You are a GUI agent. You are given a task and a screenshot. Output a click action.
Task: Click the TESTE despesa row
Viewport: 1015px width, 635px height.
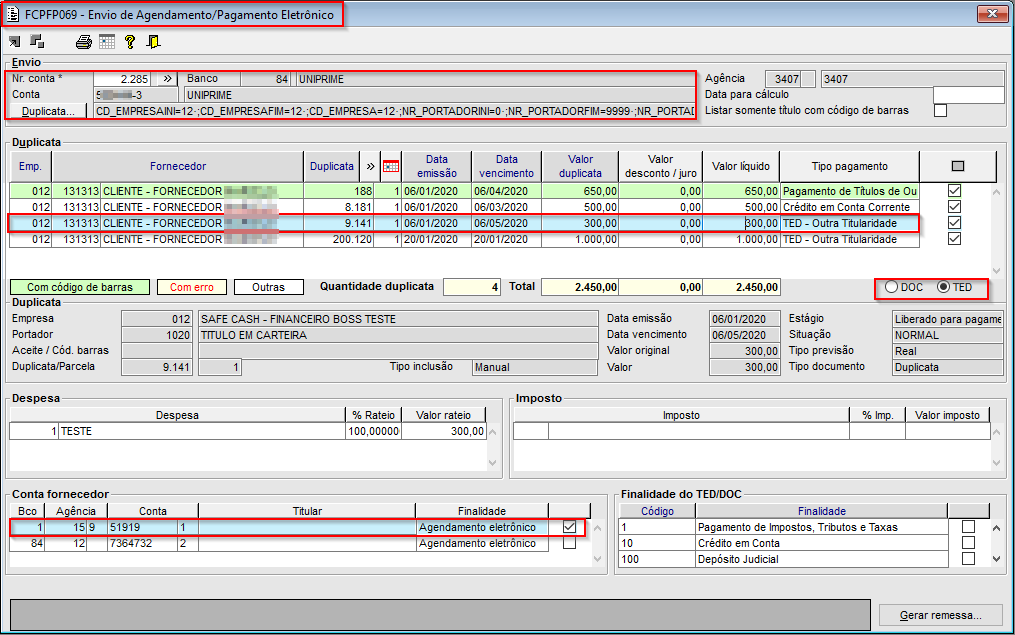[x=247, y=431]
